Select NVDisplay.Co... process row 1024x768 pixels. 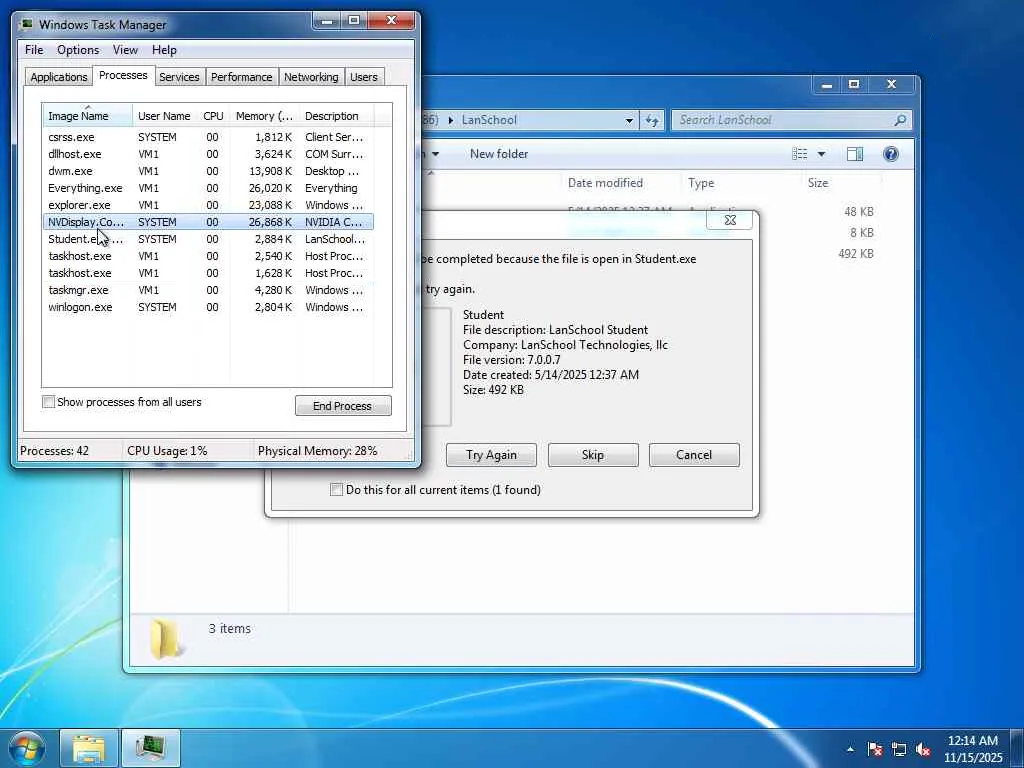pos(208,222)
